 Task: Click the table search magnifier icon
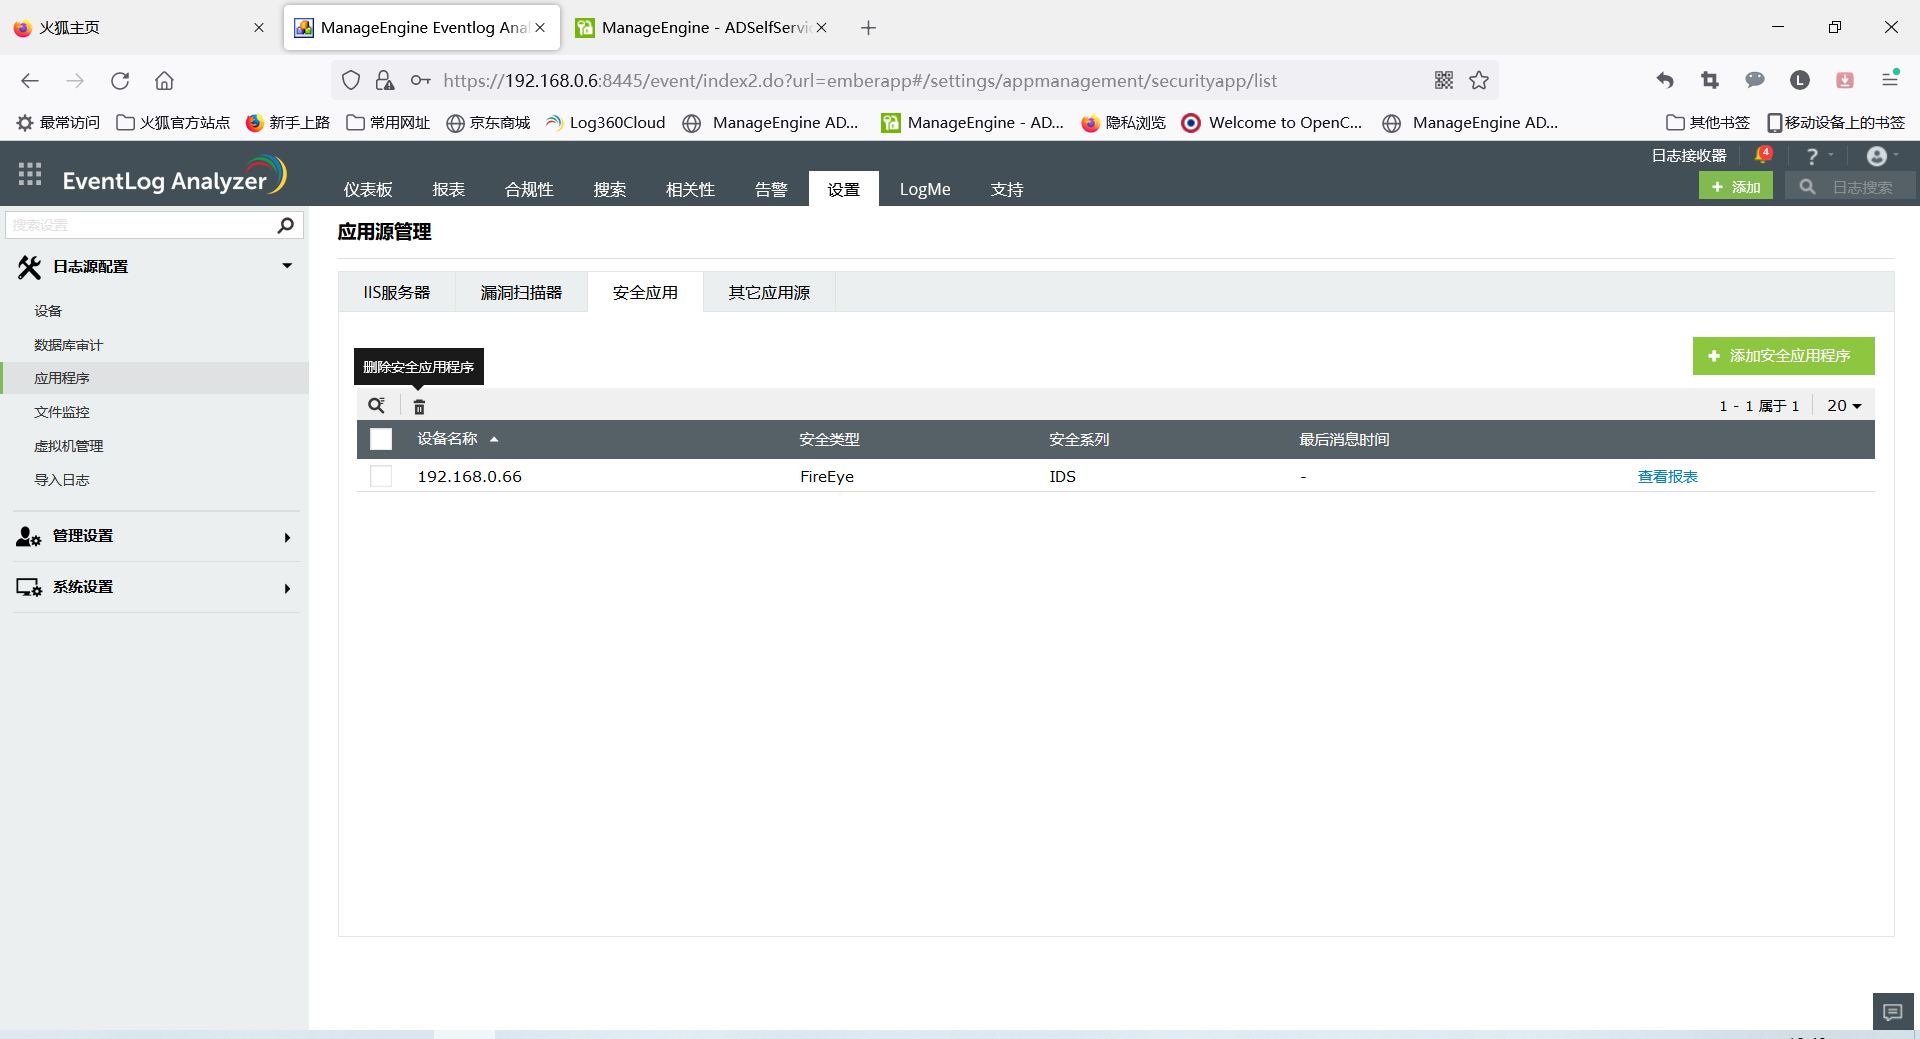[376, 405]
